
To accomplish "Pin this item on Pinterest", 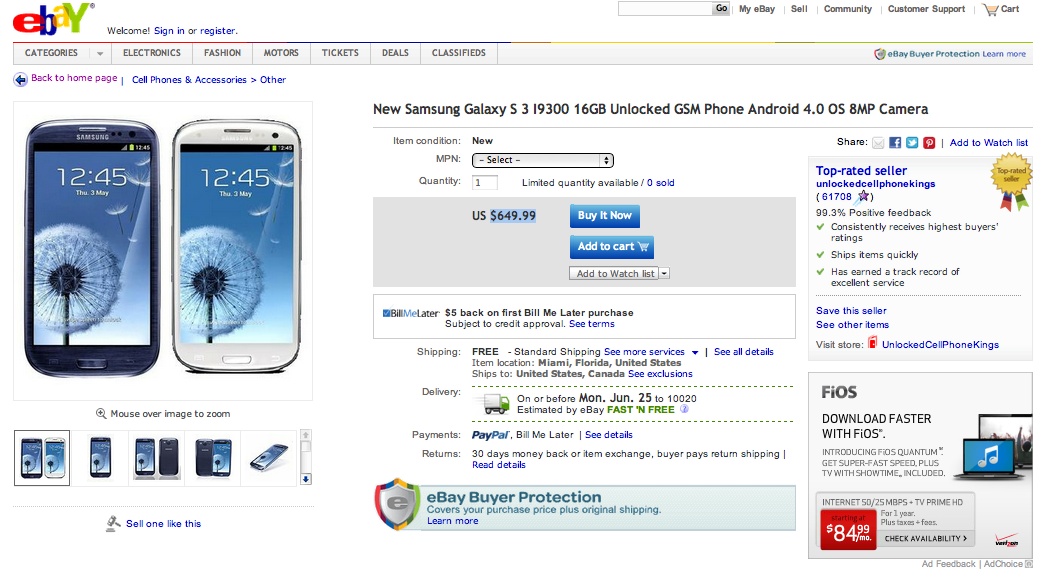I will pyautogui.click(x=929, y=143).
